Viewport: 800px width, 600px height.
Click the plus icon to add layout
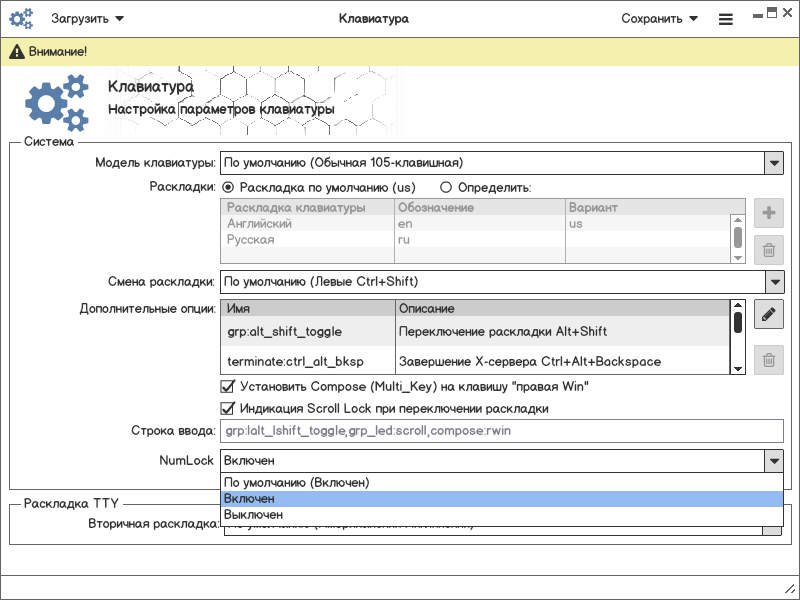coord(768,213)
